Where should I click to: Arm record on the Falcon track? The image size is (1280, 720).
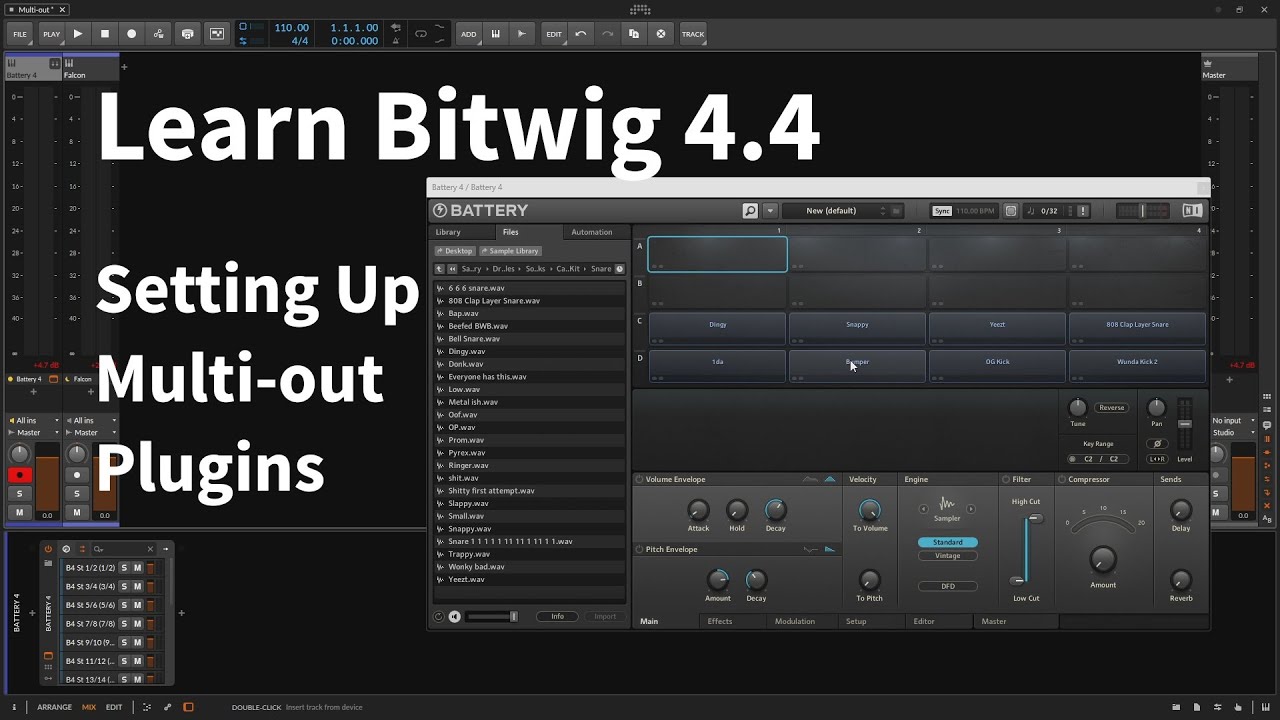77,475
